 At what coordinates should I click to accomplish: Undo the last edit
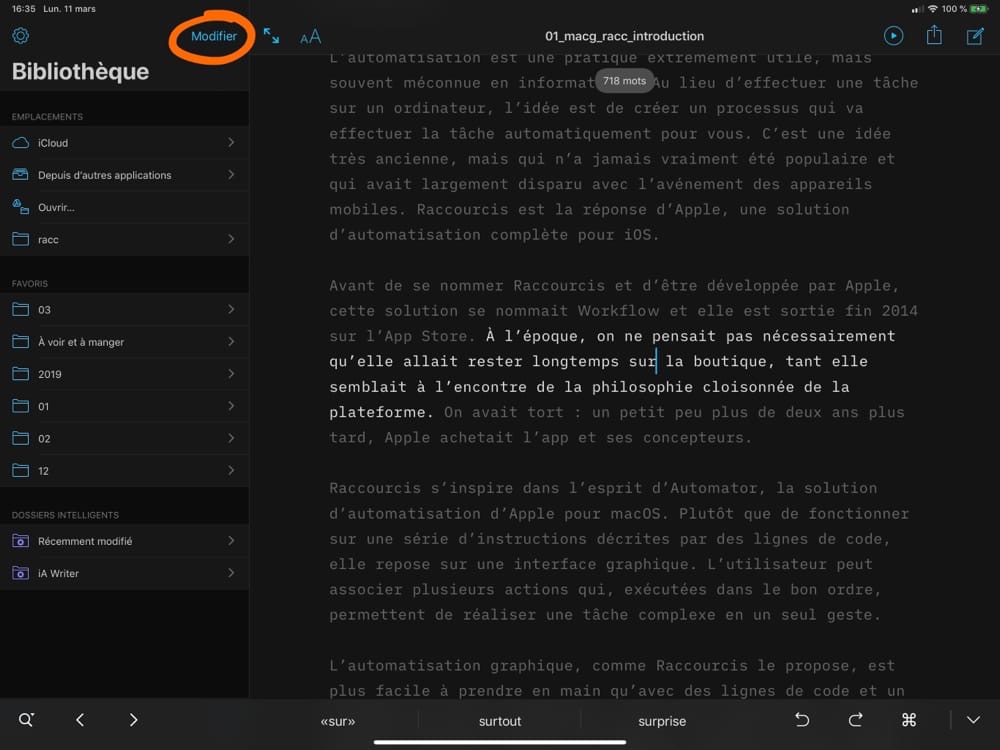point(802,720)
